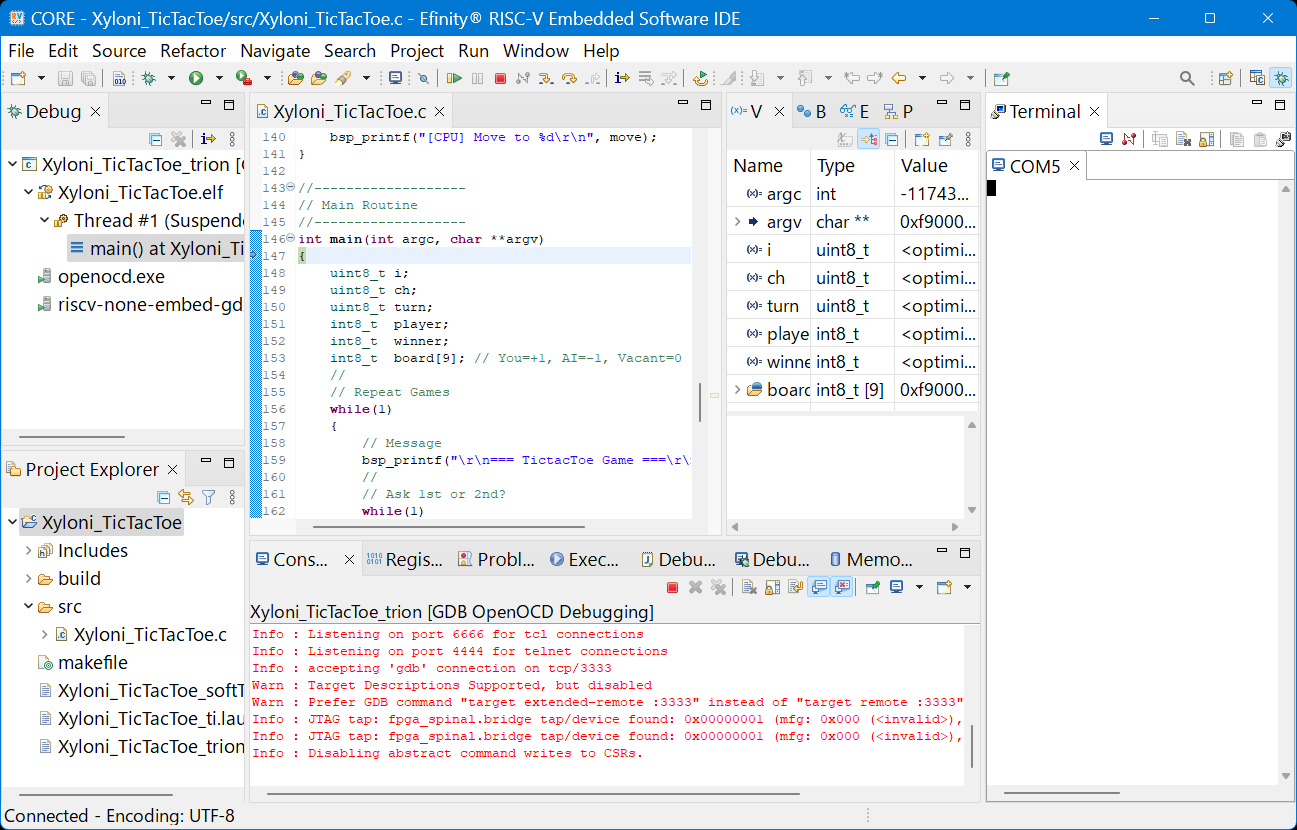
Task: Click Terminate icon in the Console toolbar
Action: pos(672,587)
